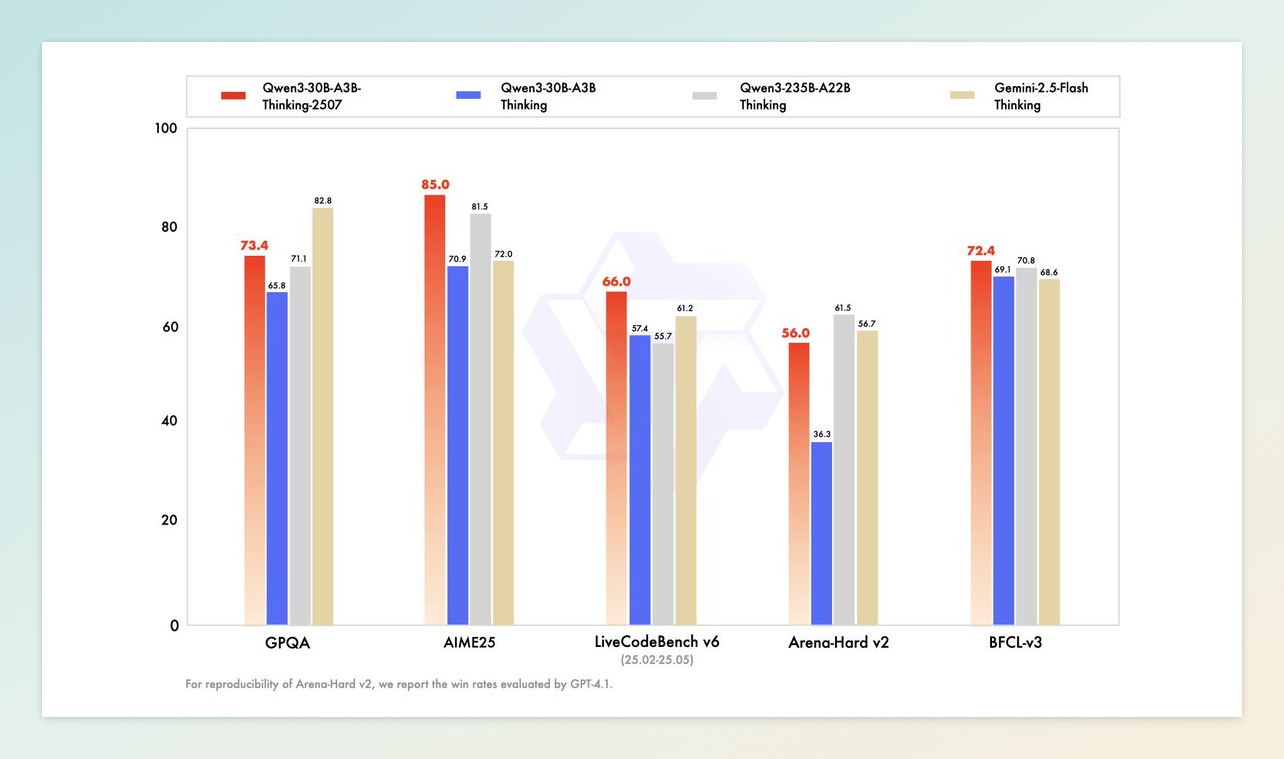Click the Arena-Hard v2 axis label
The height and width of the screenshot is (759, 1284).
click(839, 642)
